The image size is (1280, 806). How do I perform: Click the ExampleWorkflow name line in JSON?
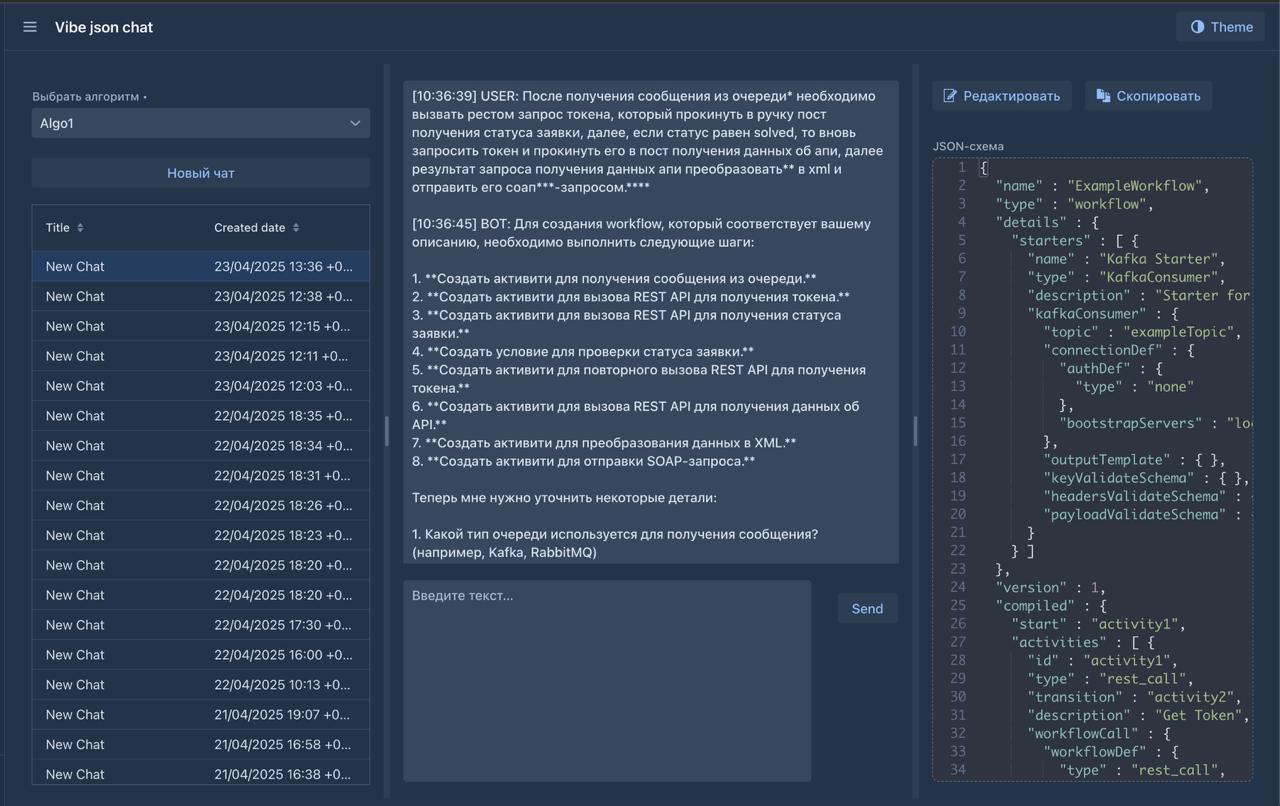pos(1103,186)
